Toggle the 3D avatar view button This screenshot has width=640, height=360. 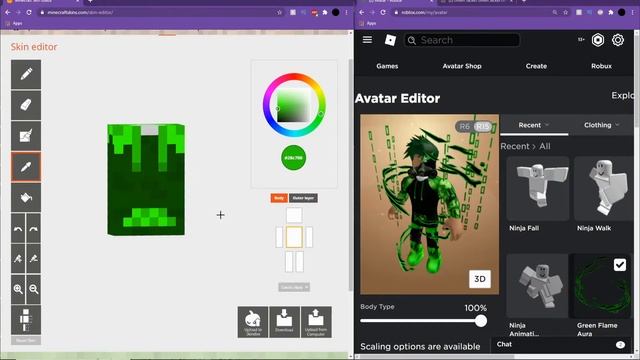[x=480, y=279]
